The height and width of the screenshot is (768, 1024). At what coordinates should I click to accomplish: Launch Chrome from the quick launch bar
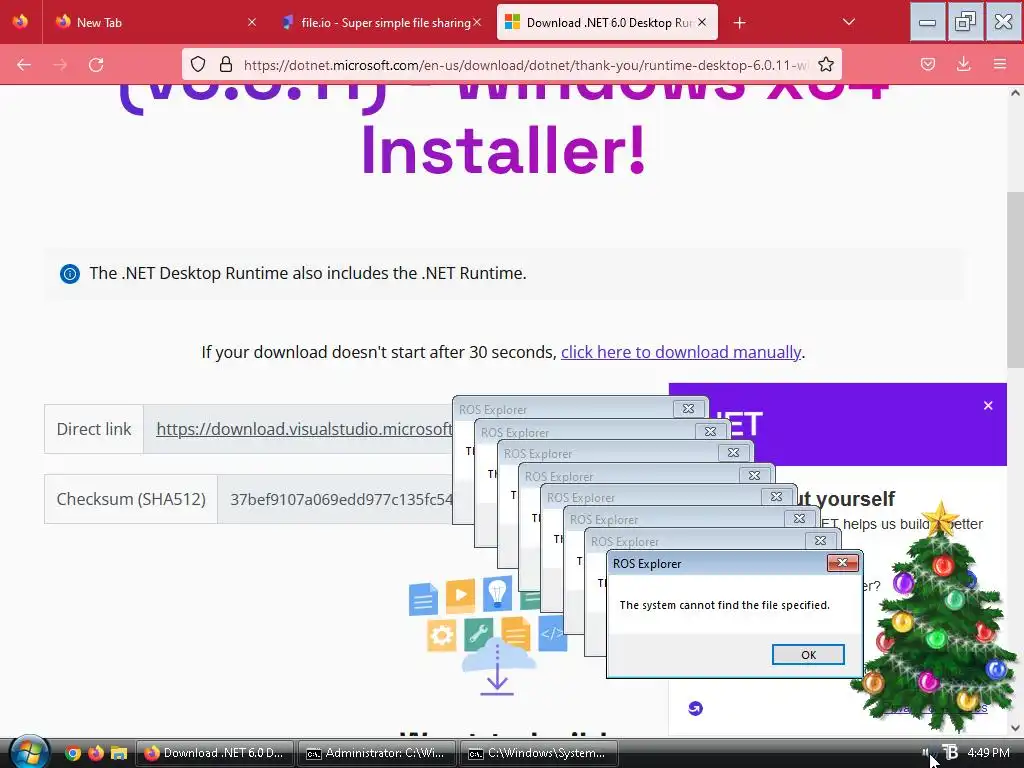73,753
